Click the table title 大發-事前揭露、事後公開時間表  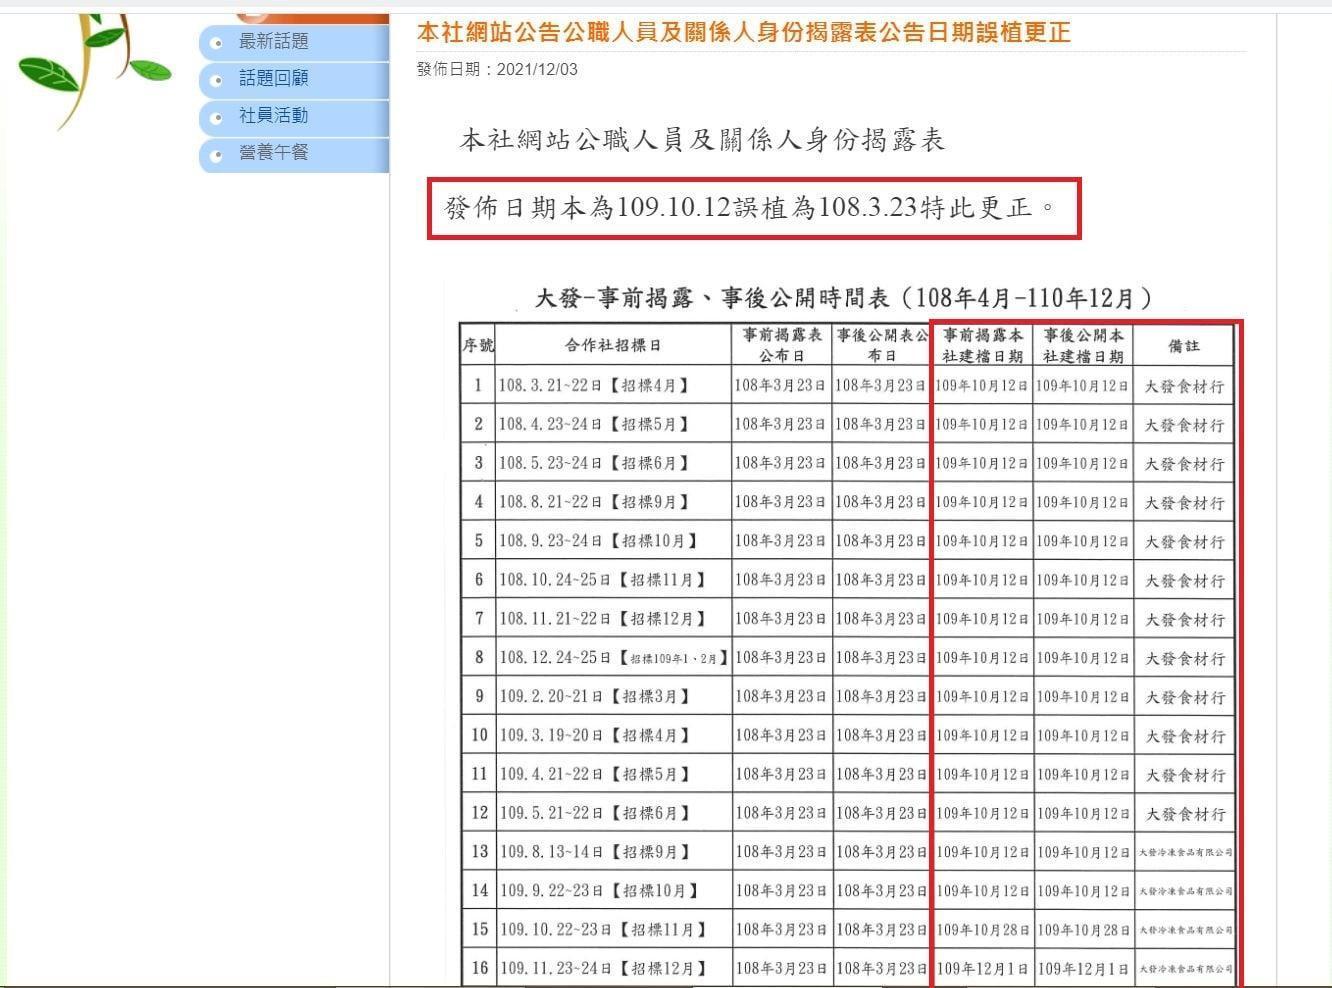click(x=844, y=298)
